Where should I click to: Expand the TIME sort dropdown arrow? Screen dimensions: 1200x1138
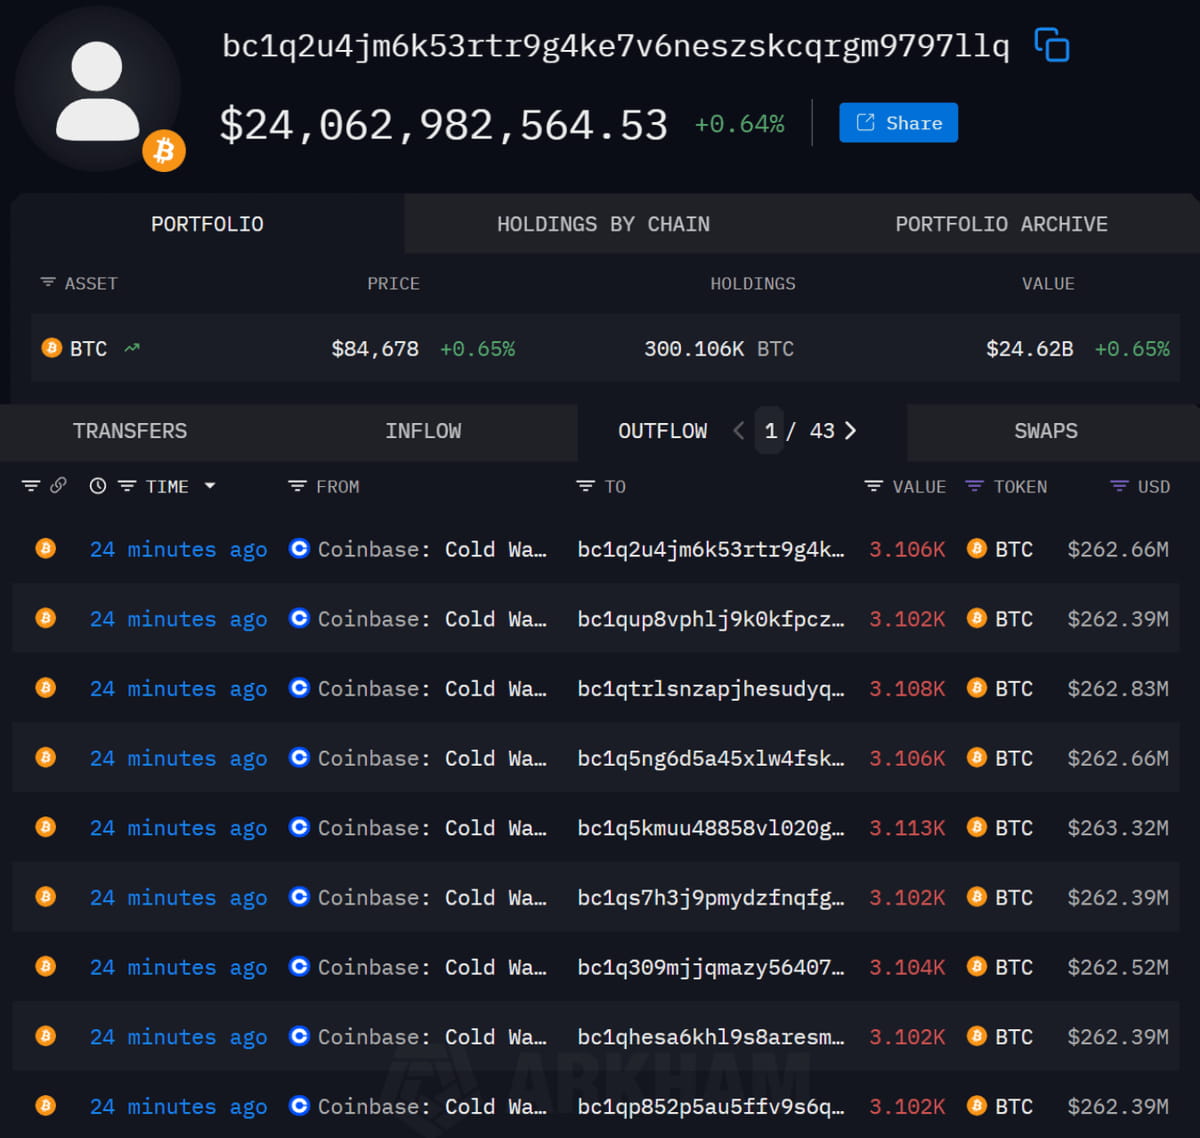coord(210,486)
